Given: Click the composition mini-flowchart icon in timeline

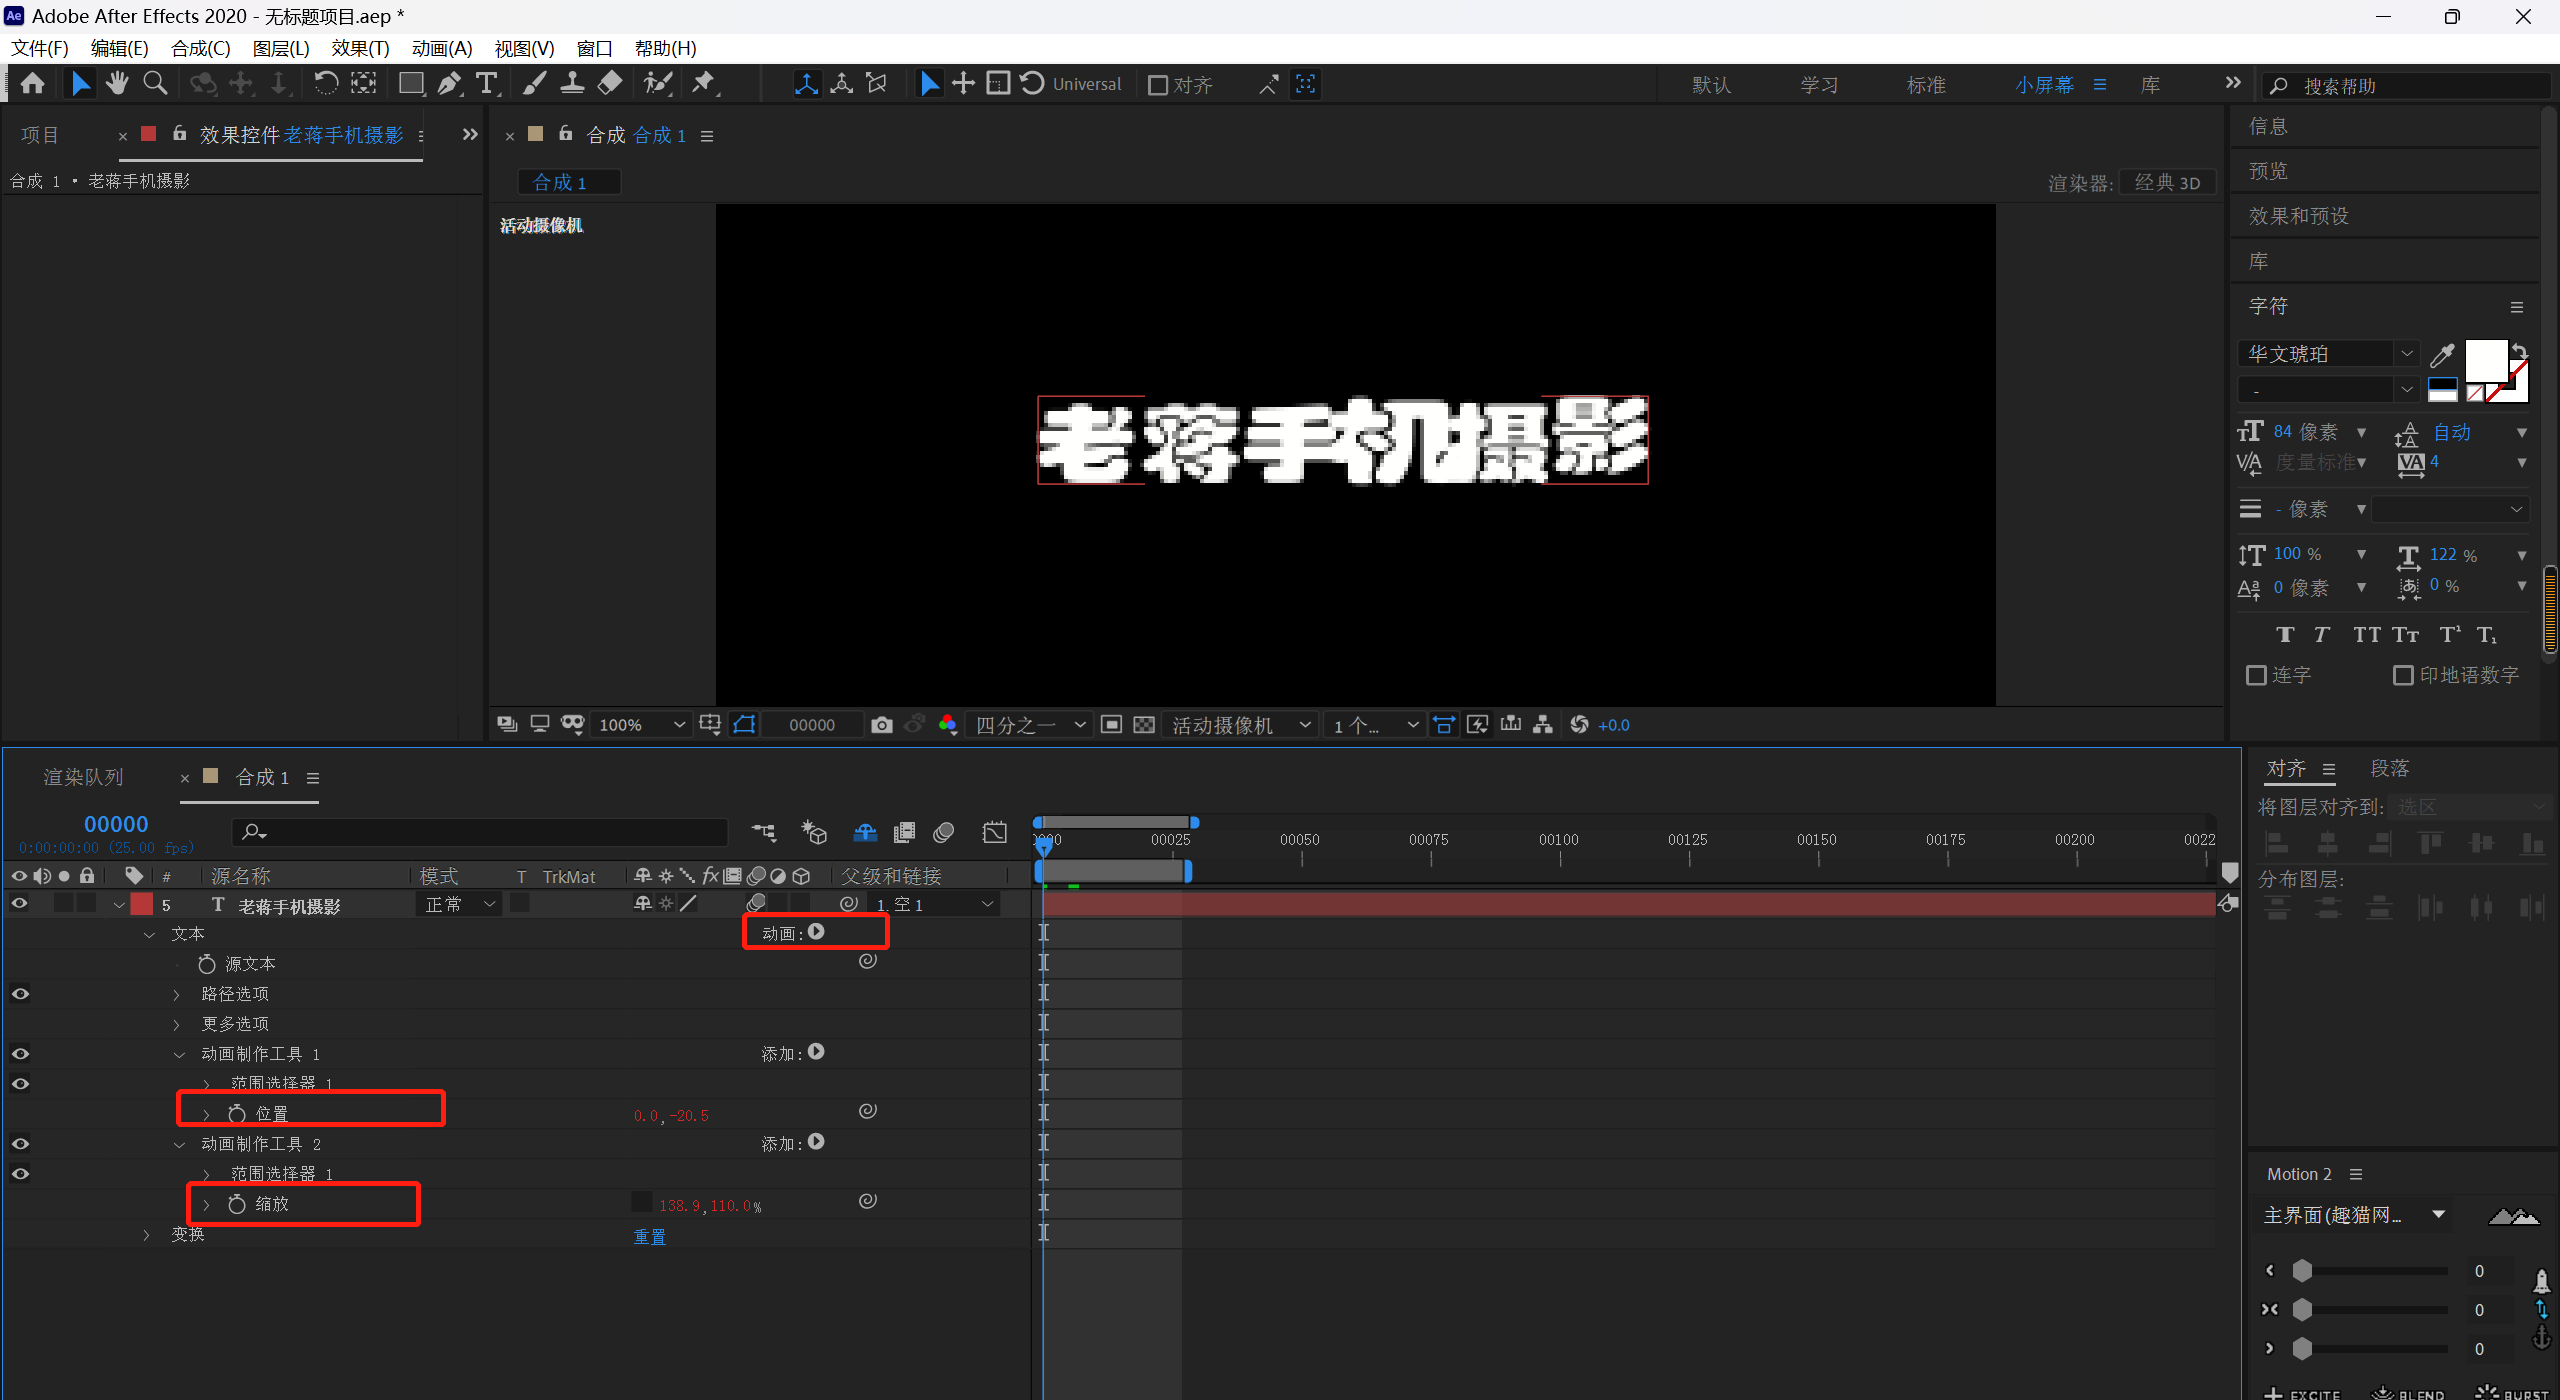Looking at the screenshot, I should tap(764, 832).
